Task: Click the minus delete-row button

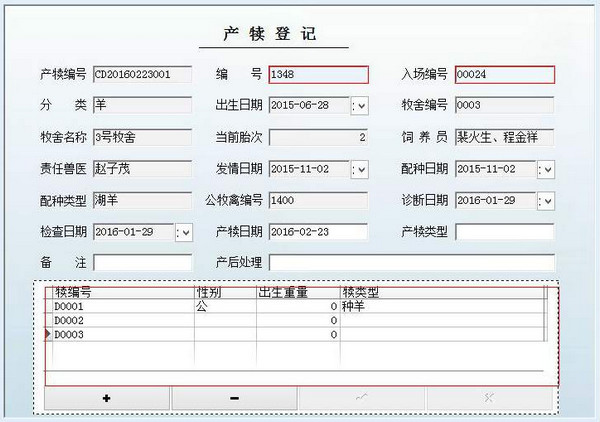Action: [234, 398]
